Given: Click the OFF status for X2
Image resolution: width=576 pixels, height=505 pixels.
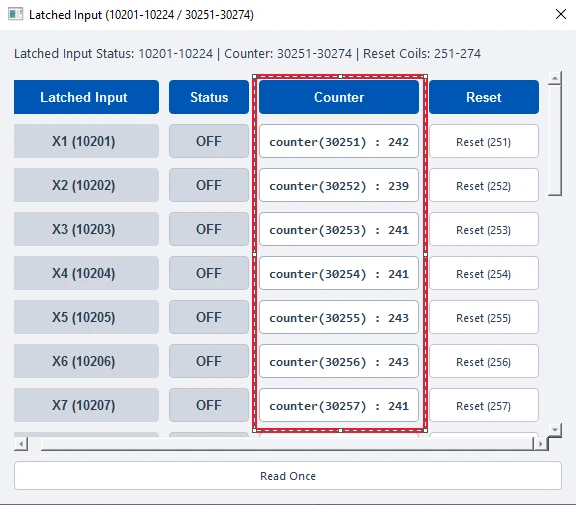Looking at the screenshot, I should (209, 185).
